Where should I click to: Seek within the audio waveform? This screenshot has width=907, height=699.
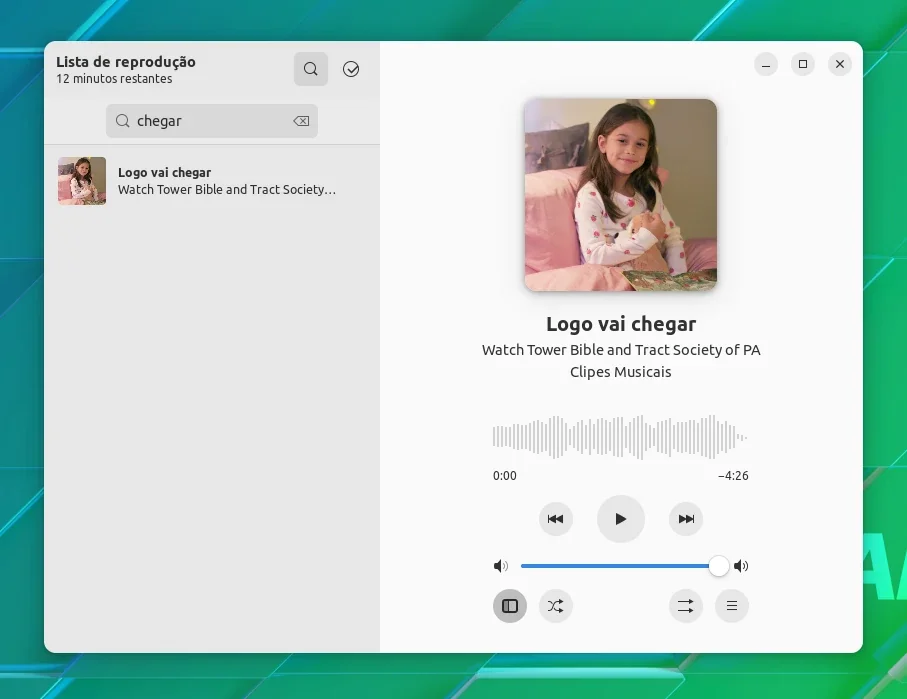[x=620, y=437]
